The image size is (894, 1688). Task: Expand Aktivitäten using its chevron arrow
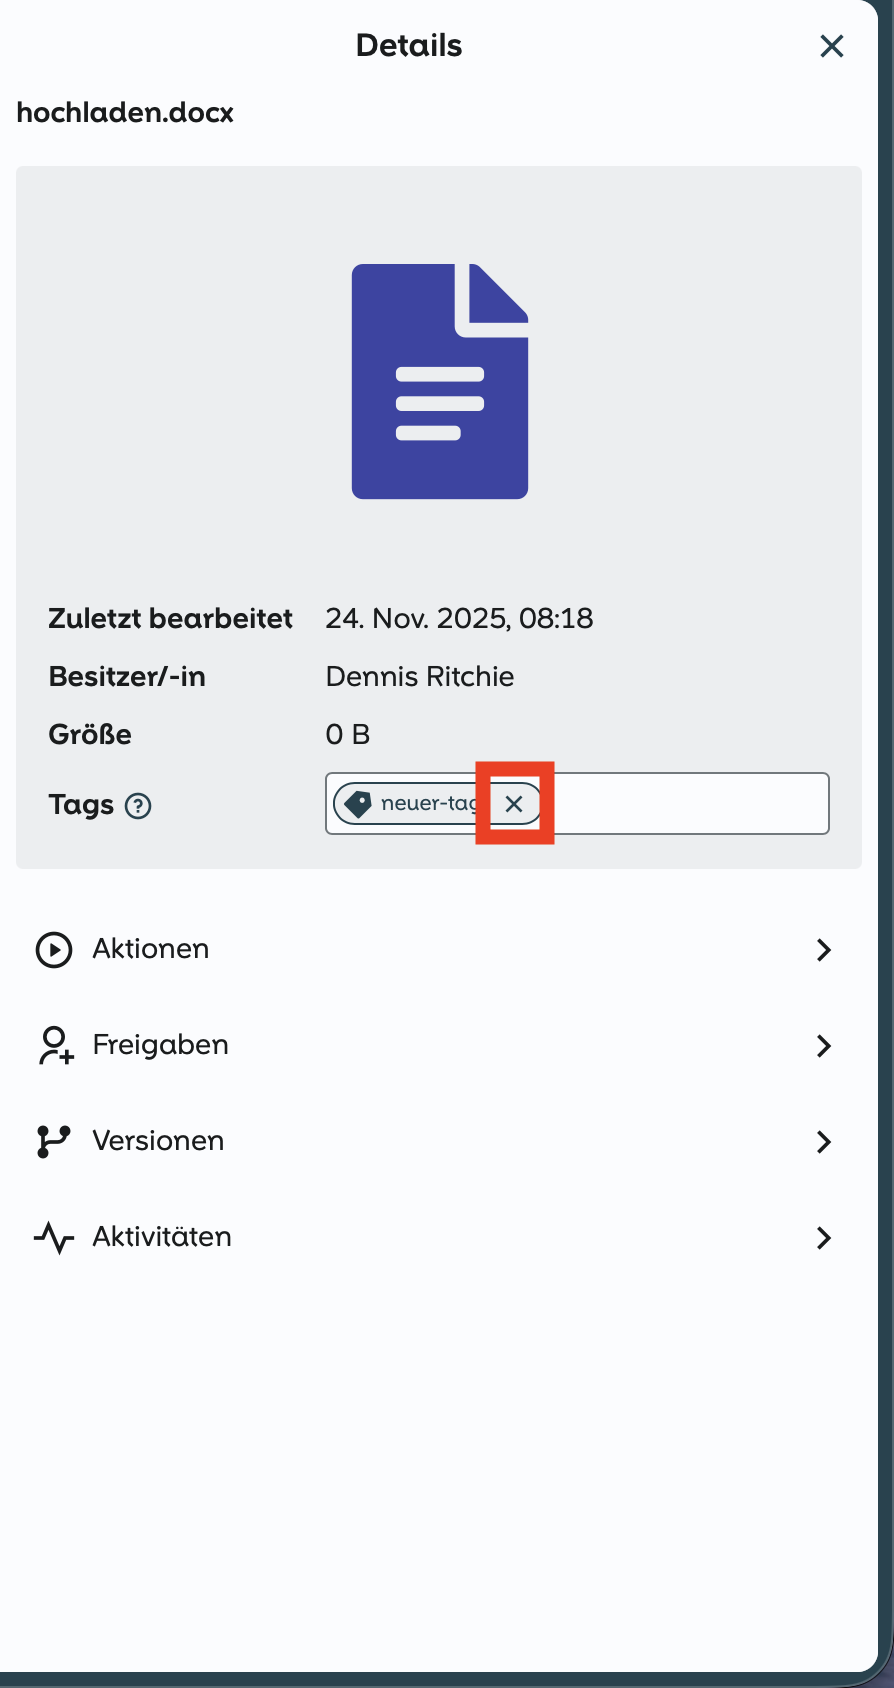[823, 1238]
